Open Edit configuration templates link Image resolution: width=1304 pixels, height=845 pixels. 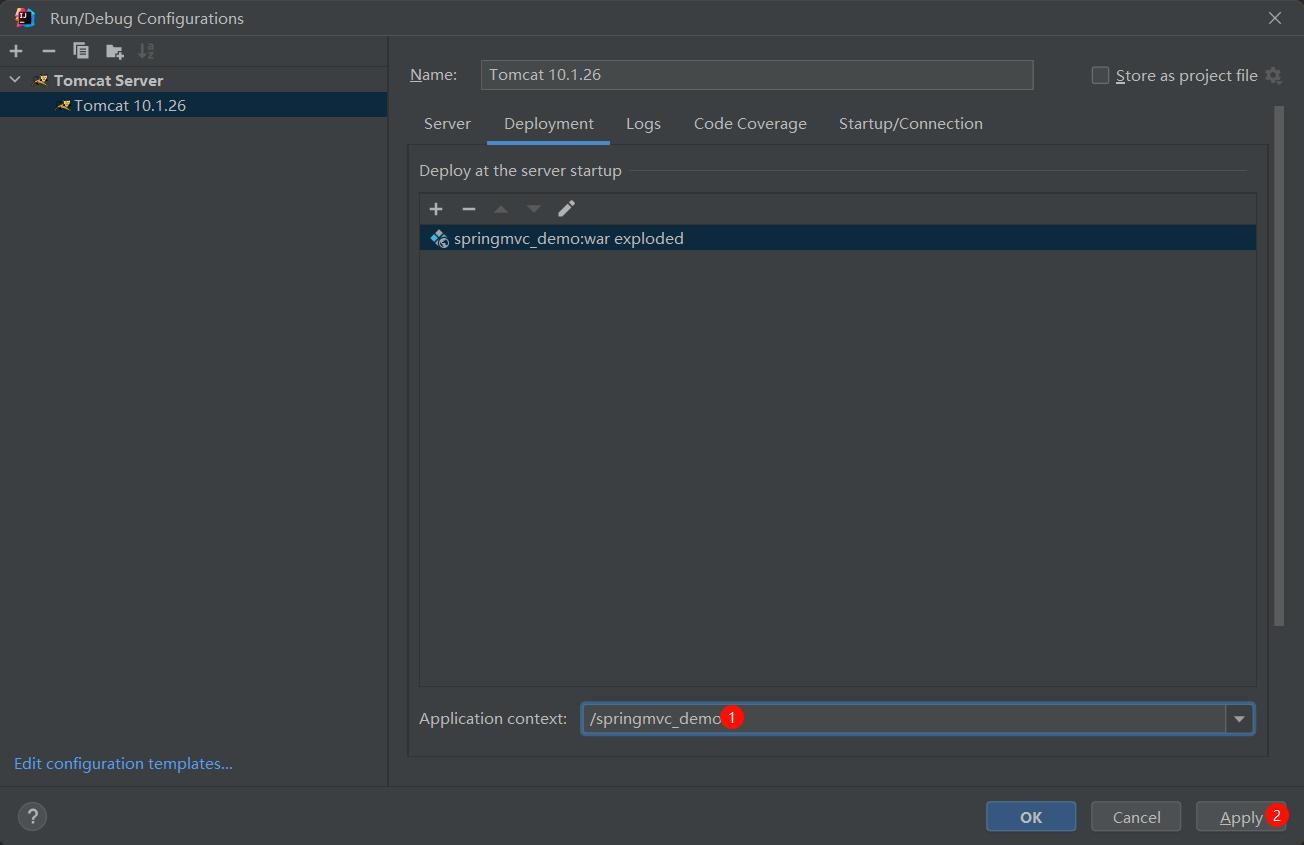coord(123,764)
